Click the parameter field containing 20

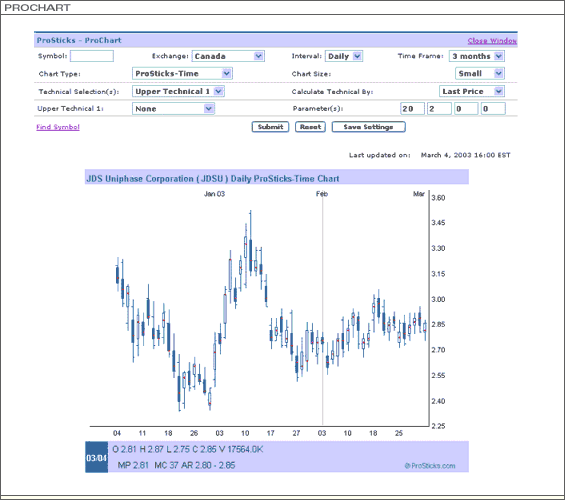point(412,109)
